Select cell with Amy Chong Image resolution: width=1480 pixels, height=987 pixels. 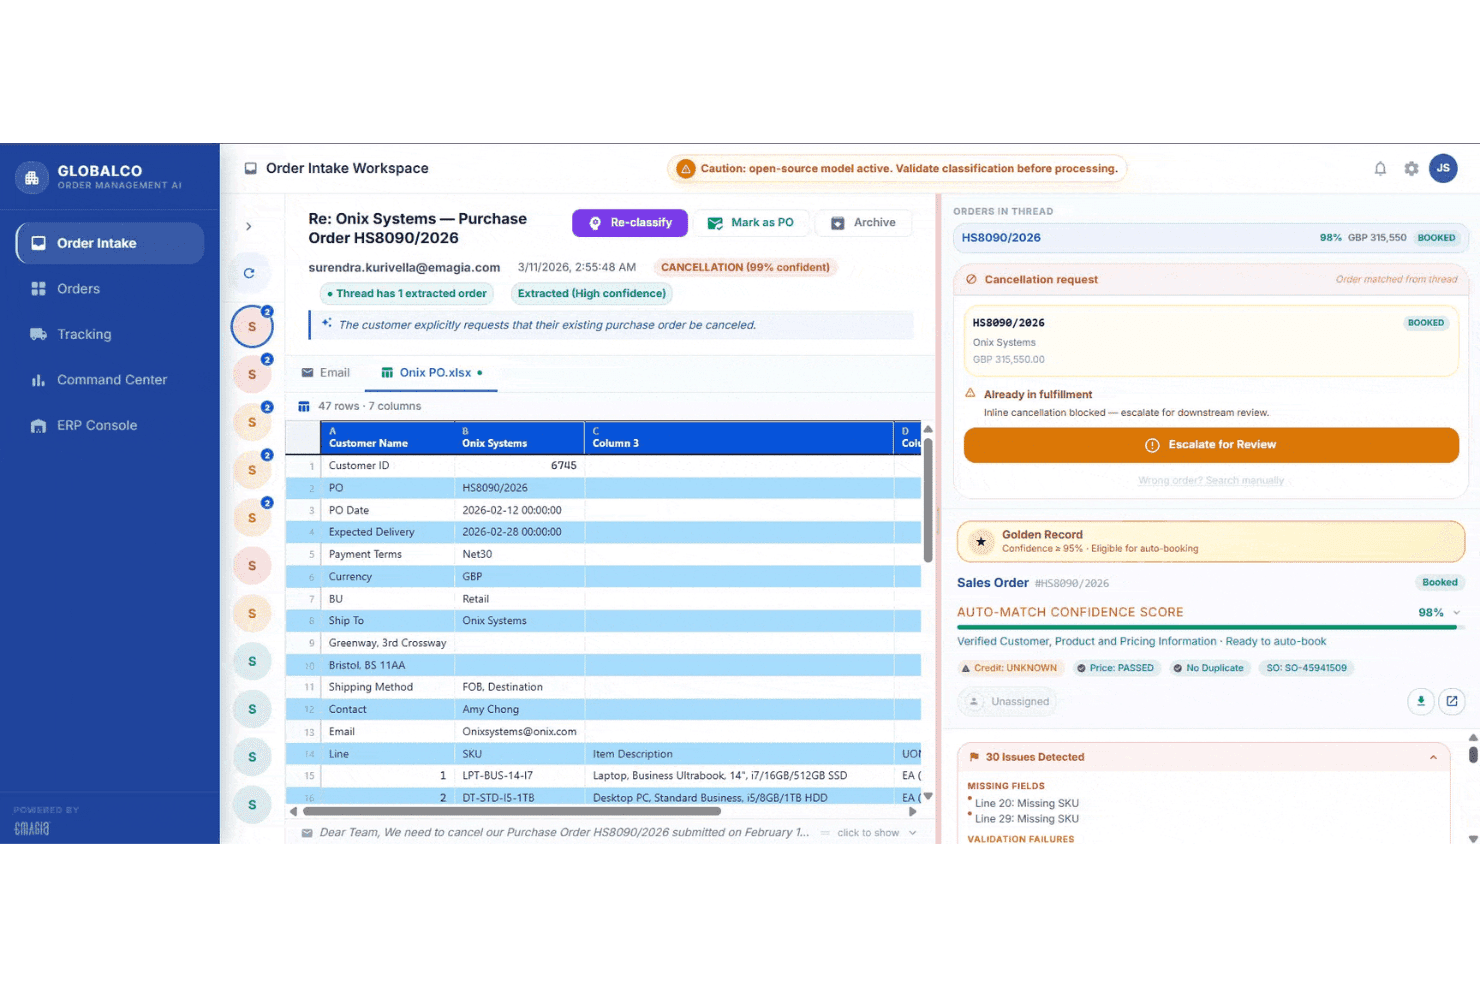(519, 709)
